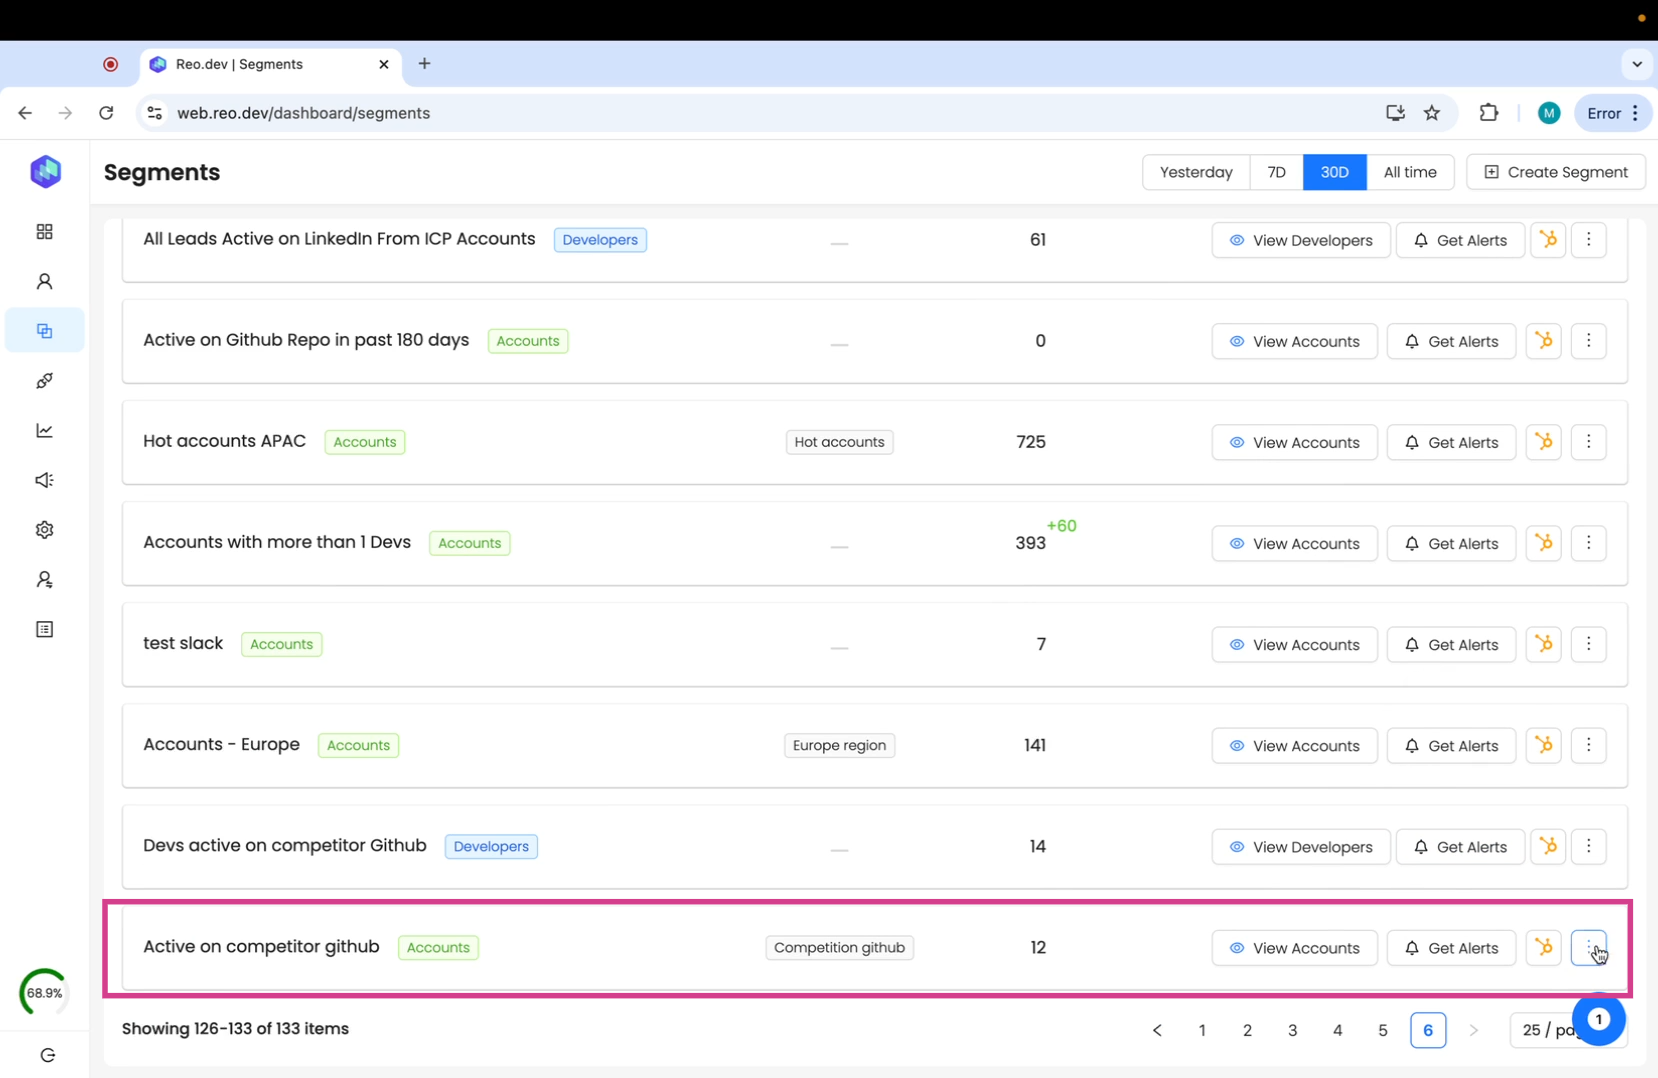This screenshot has height=1078, width=1658.
Task: Open the settings gear in the sidebar
Action: pyautogui.click(x=44, y=530)
